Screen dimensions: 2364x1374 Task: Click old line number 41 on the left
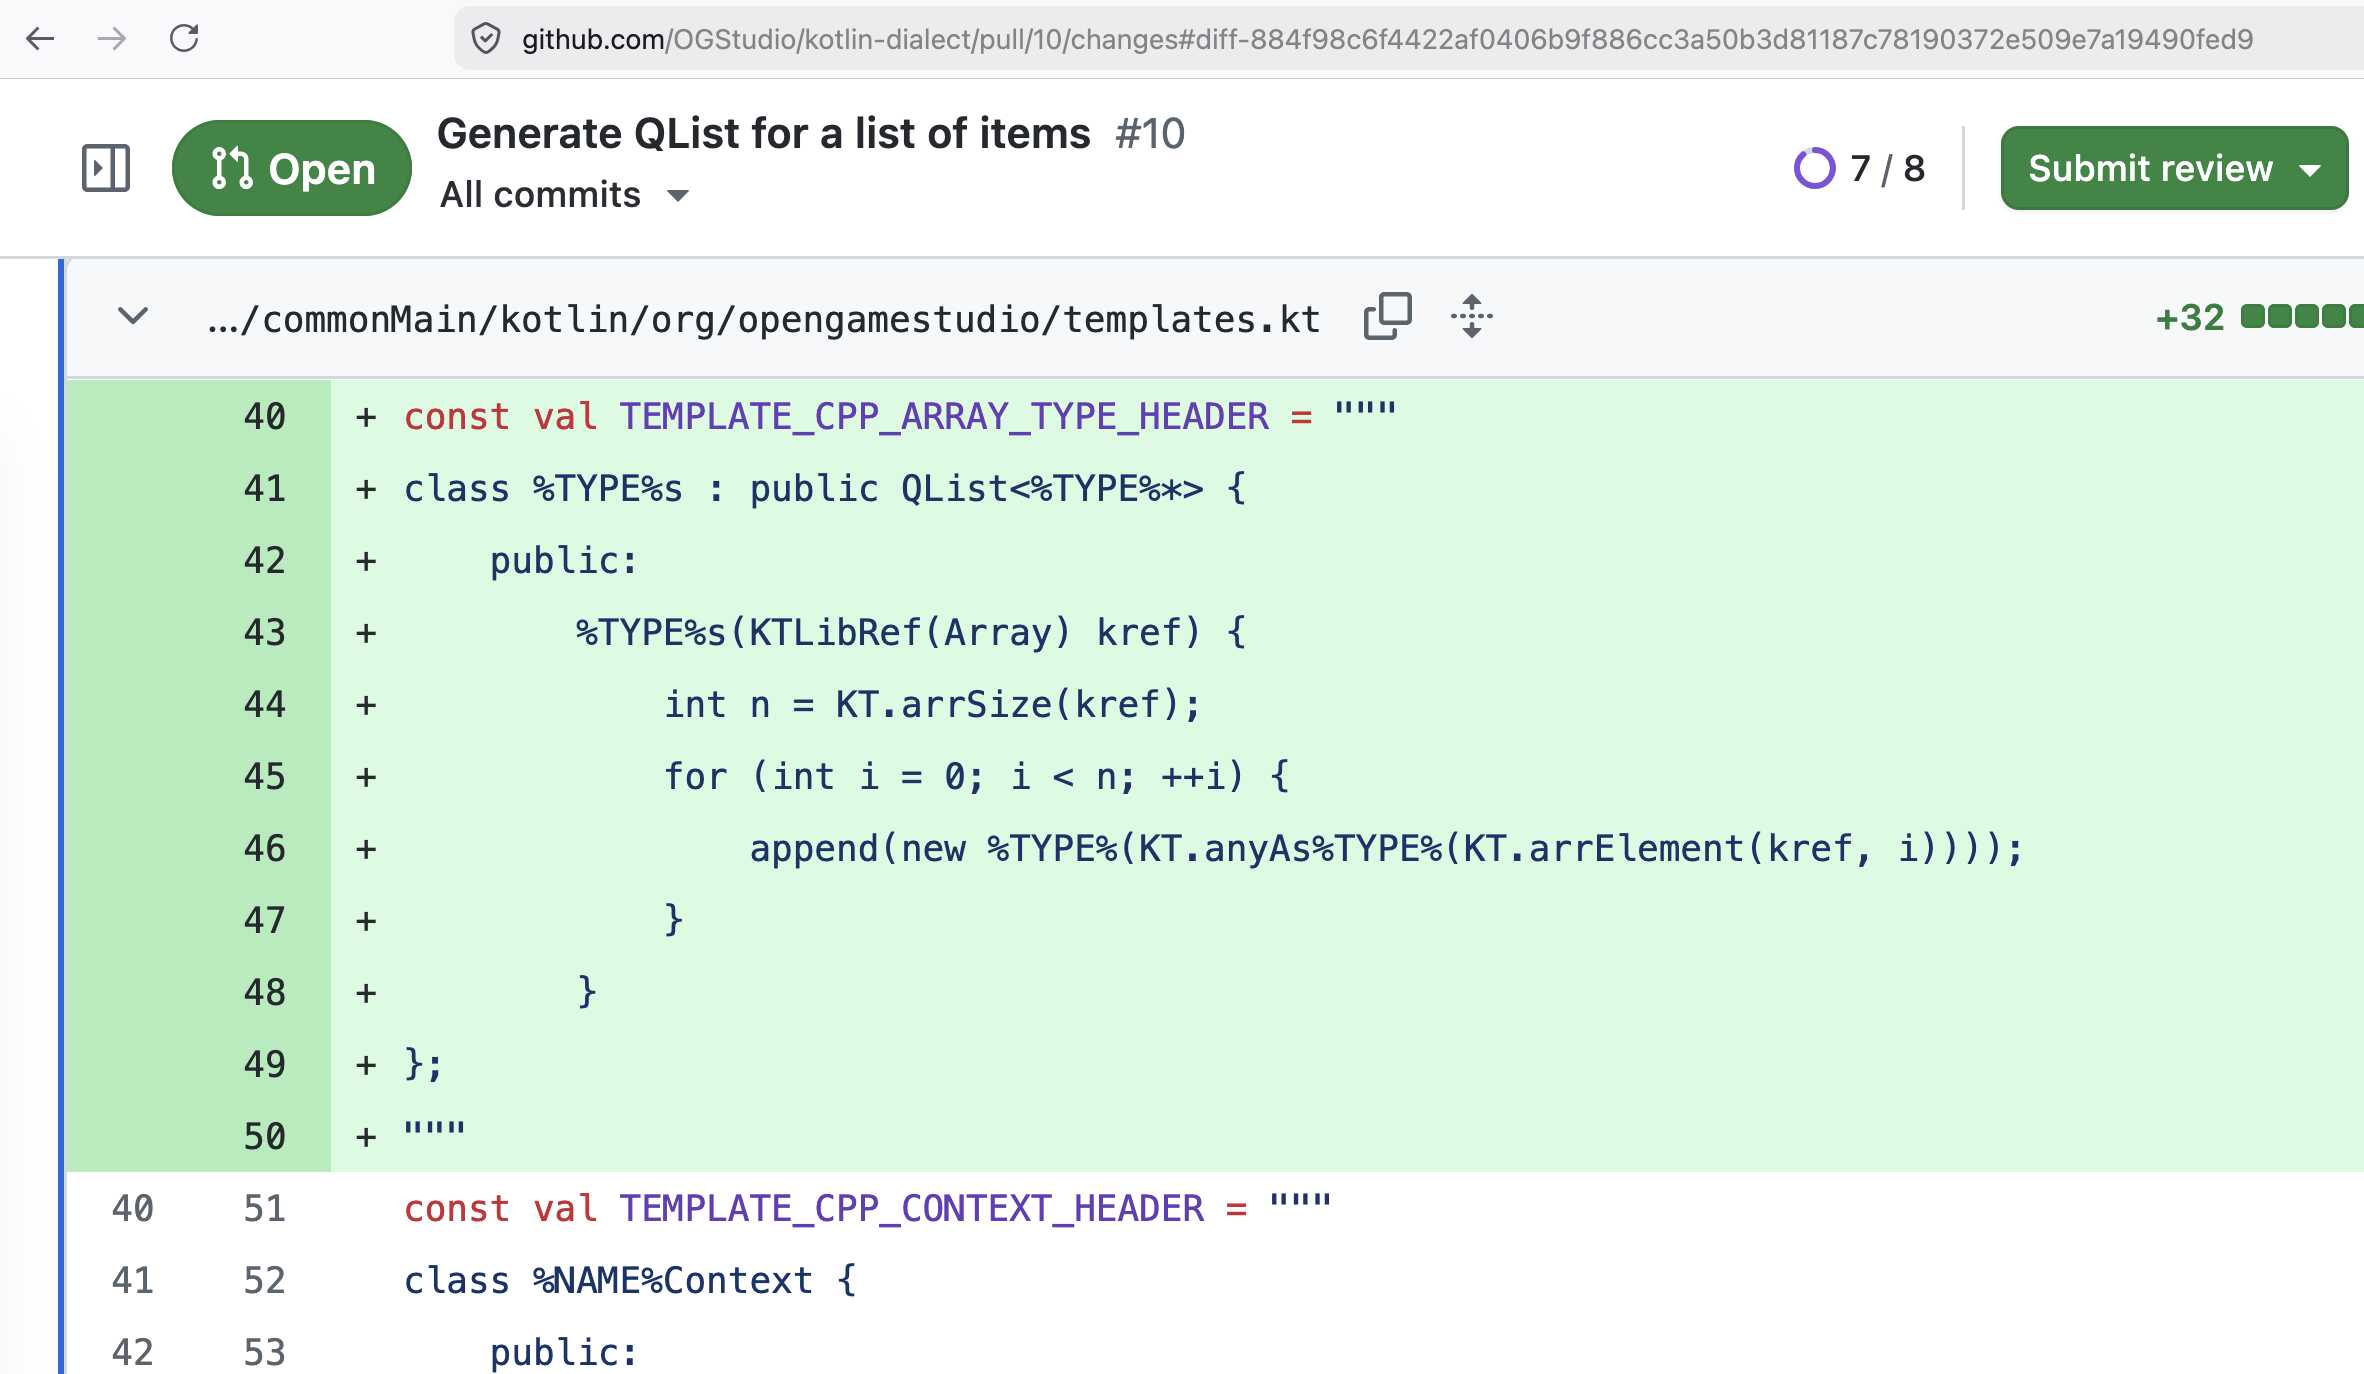[x=132, y=1280]
